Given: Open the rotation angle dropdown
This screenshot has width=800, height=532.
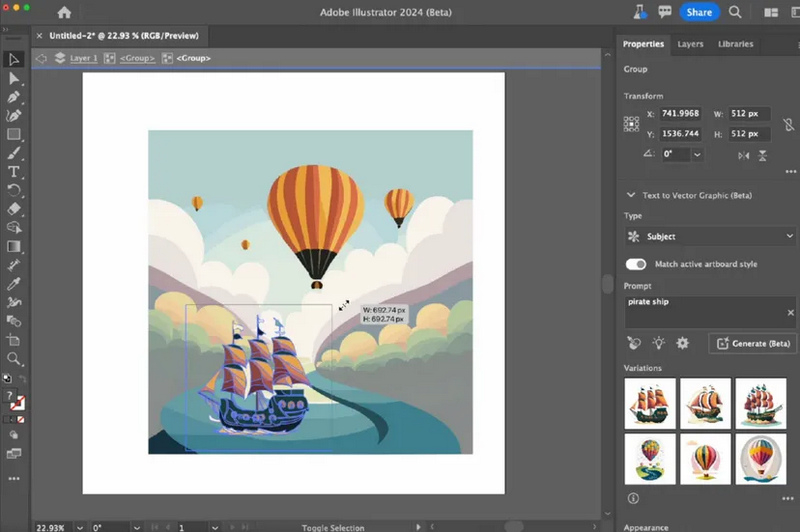Looking at the screenshot, I should [x=697, y=155].
